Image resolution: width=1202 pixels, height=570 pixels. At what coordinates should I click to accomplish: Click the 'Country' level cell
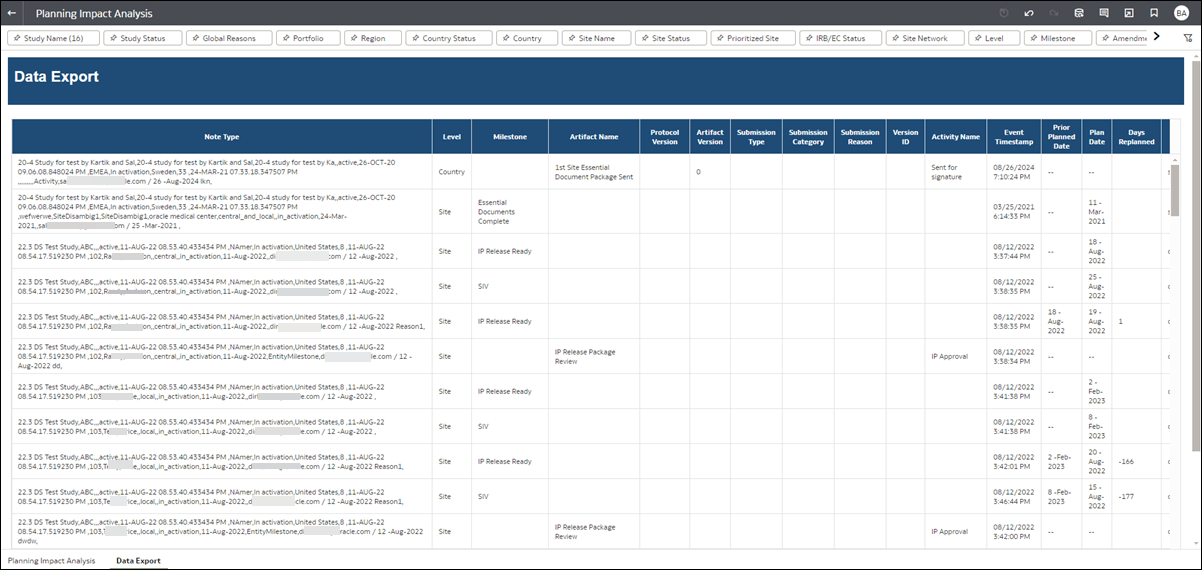(452, 172)
